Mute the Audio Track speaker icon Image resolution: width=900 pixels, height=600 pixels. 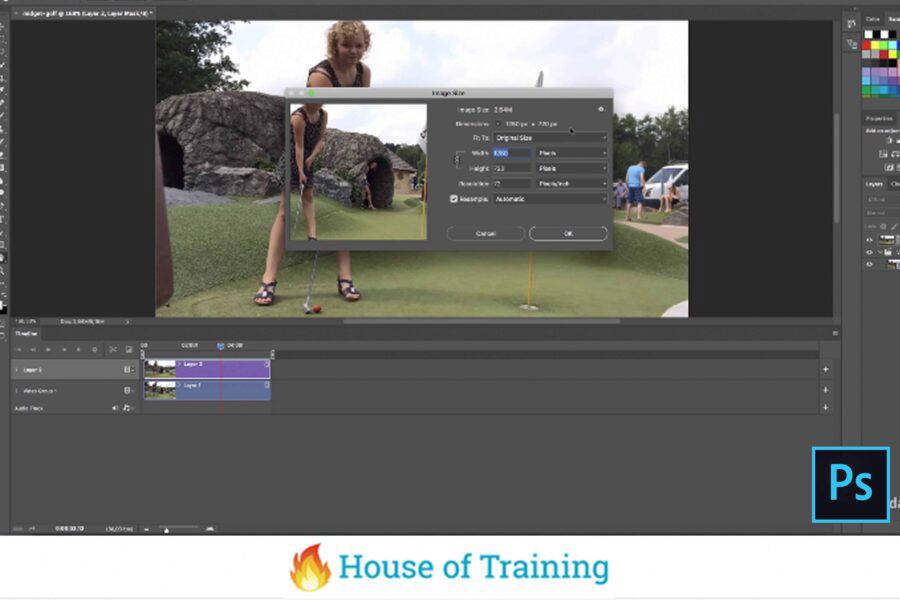115,408
